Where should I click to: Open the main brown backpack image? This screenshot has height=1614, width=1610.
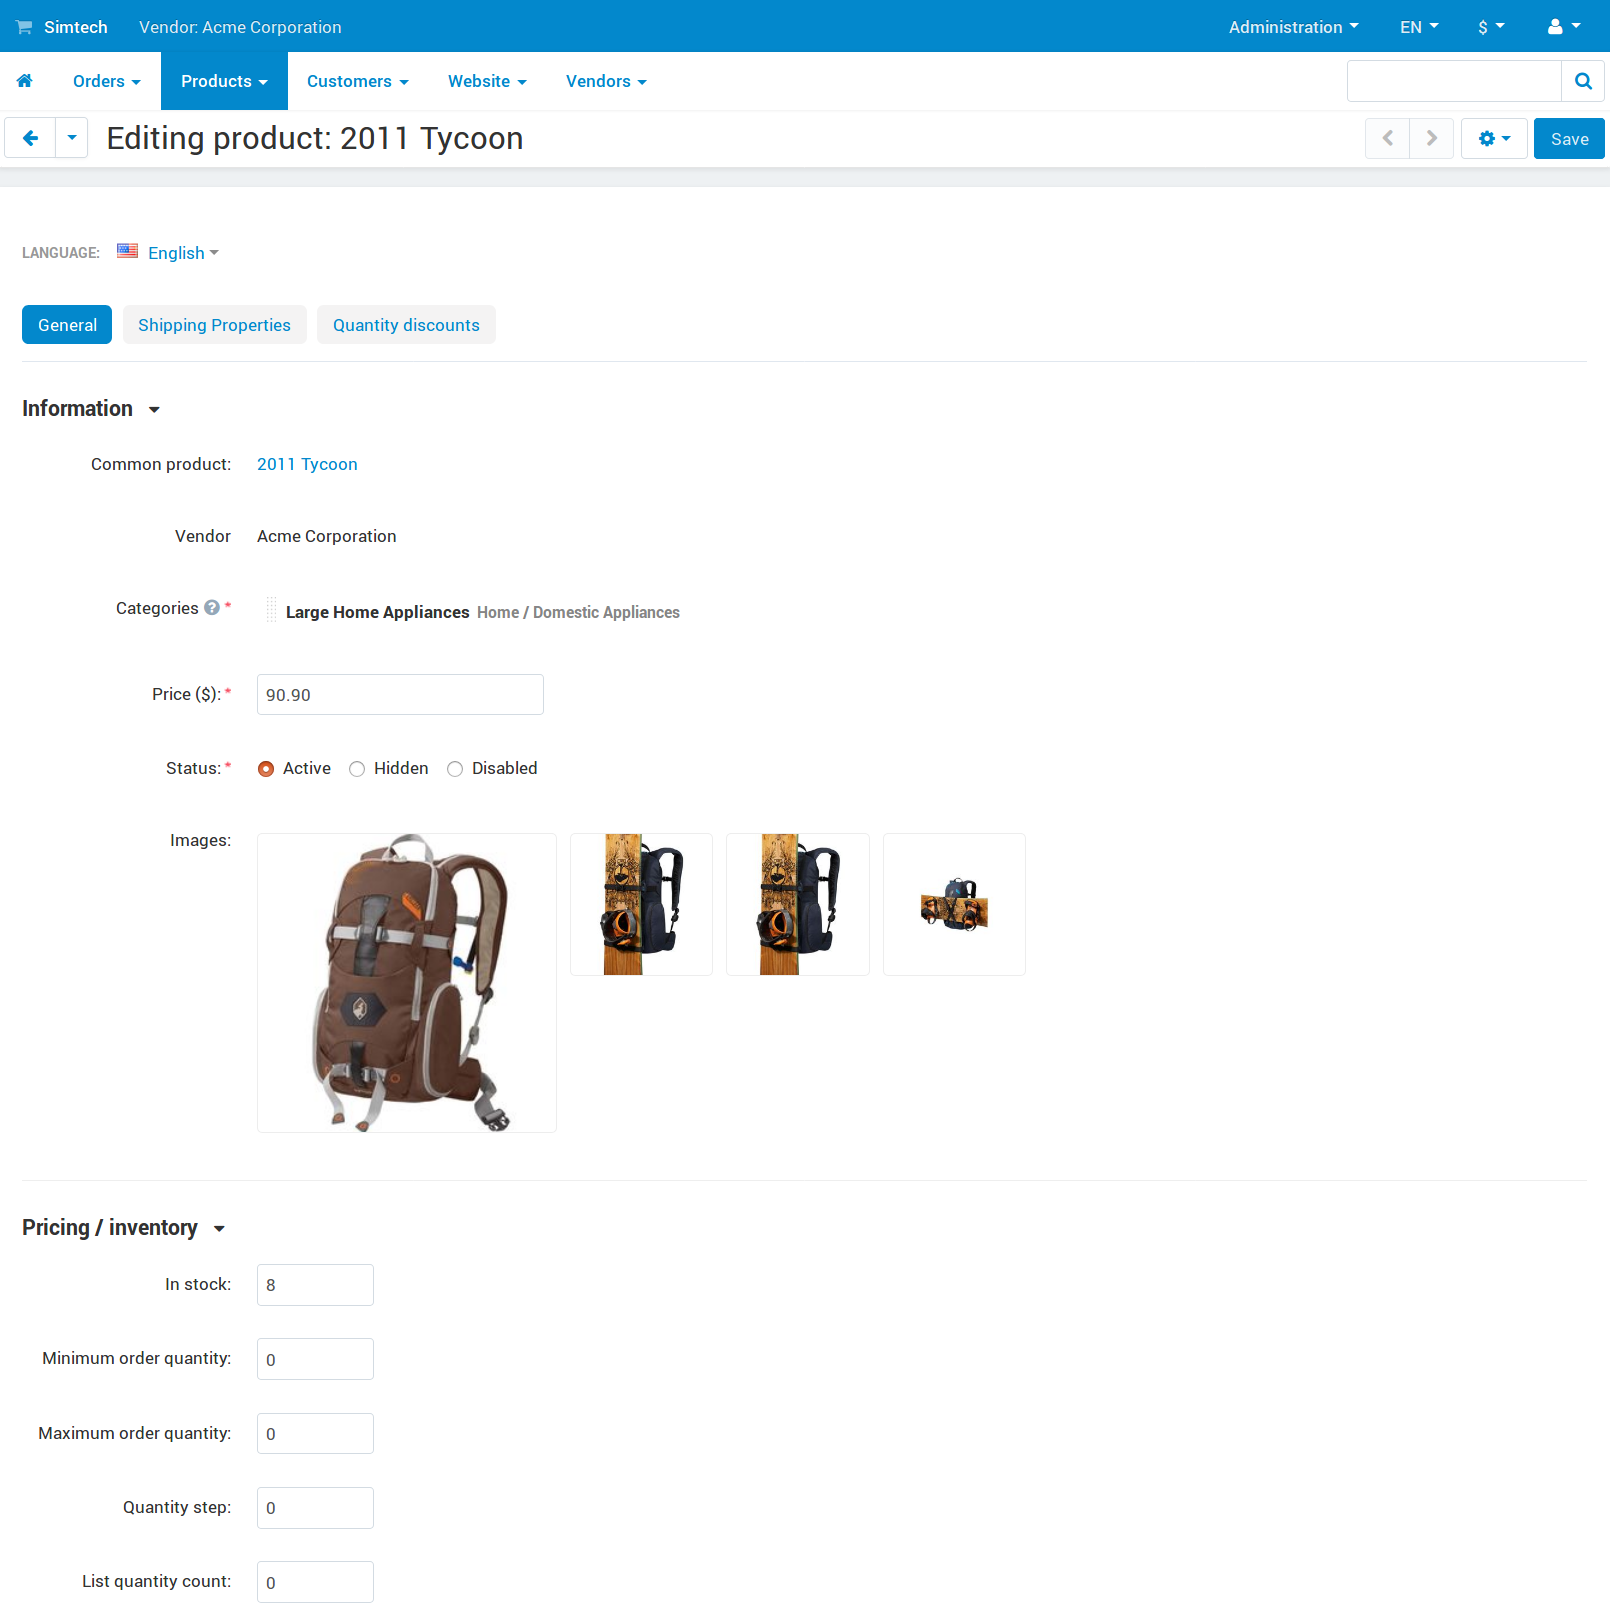pyautogui.click(x=407, y=983)
